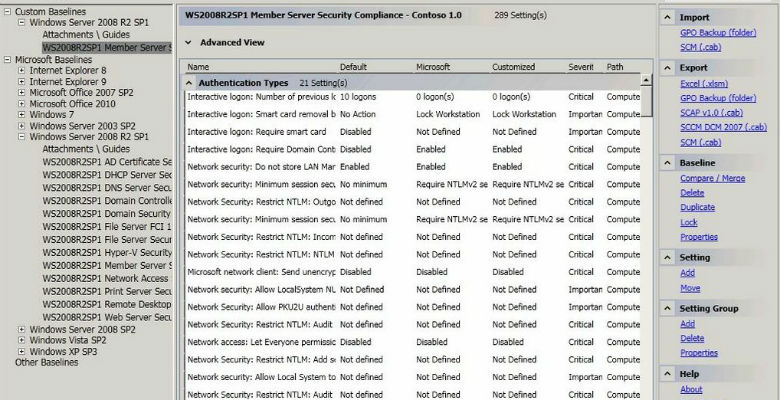
Task: Lock the selected baseline
Action: [x=689, y=222]
